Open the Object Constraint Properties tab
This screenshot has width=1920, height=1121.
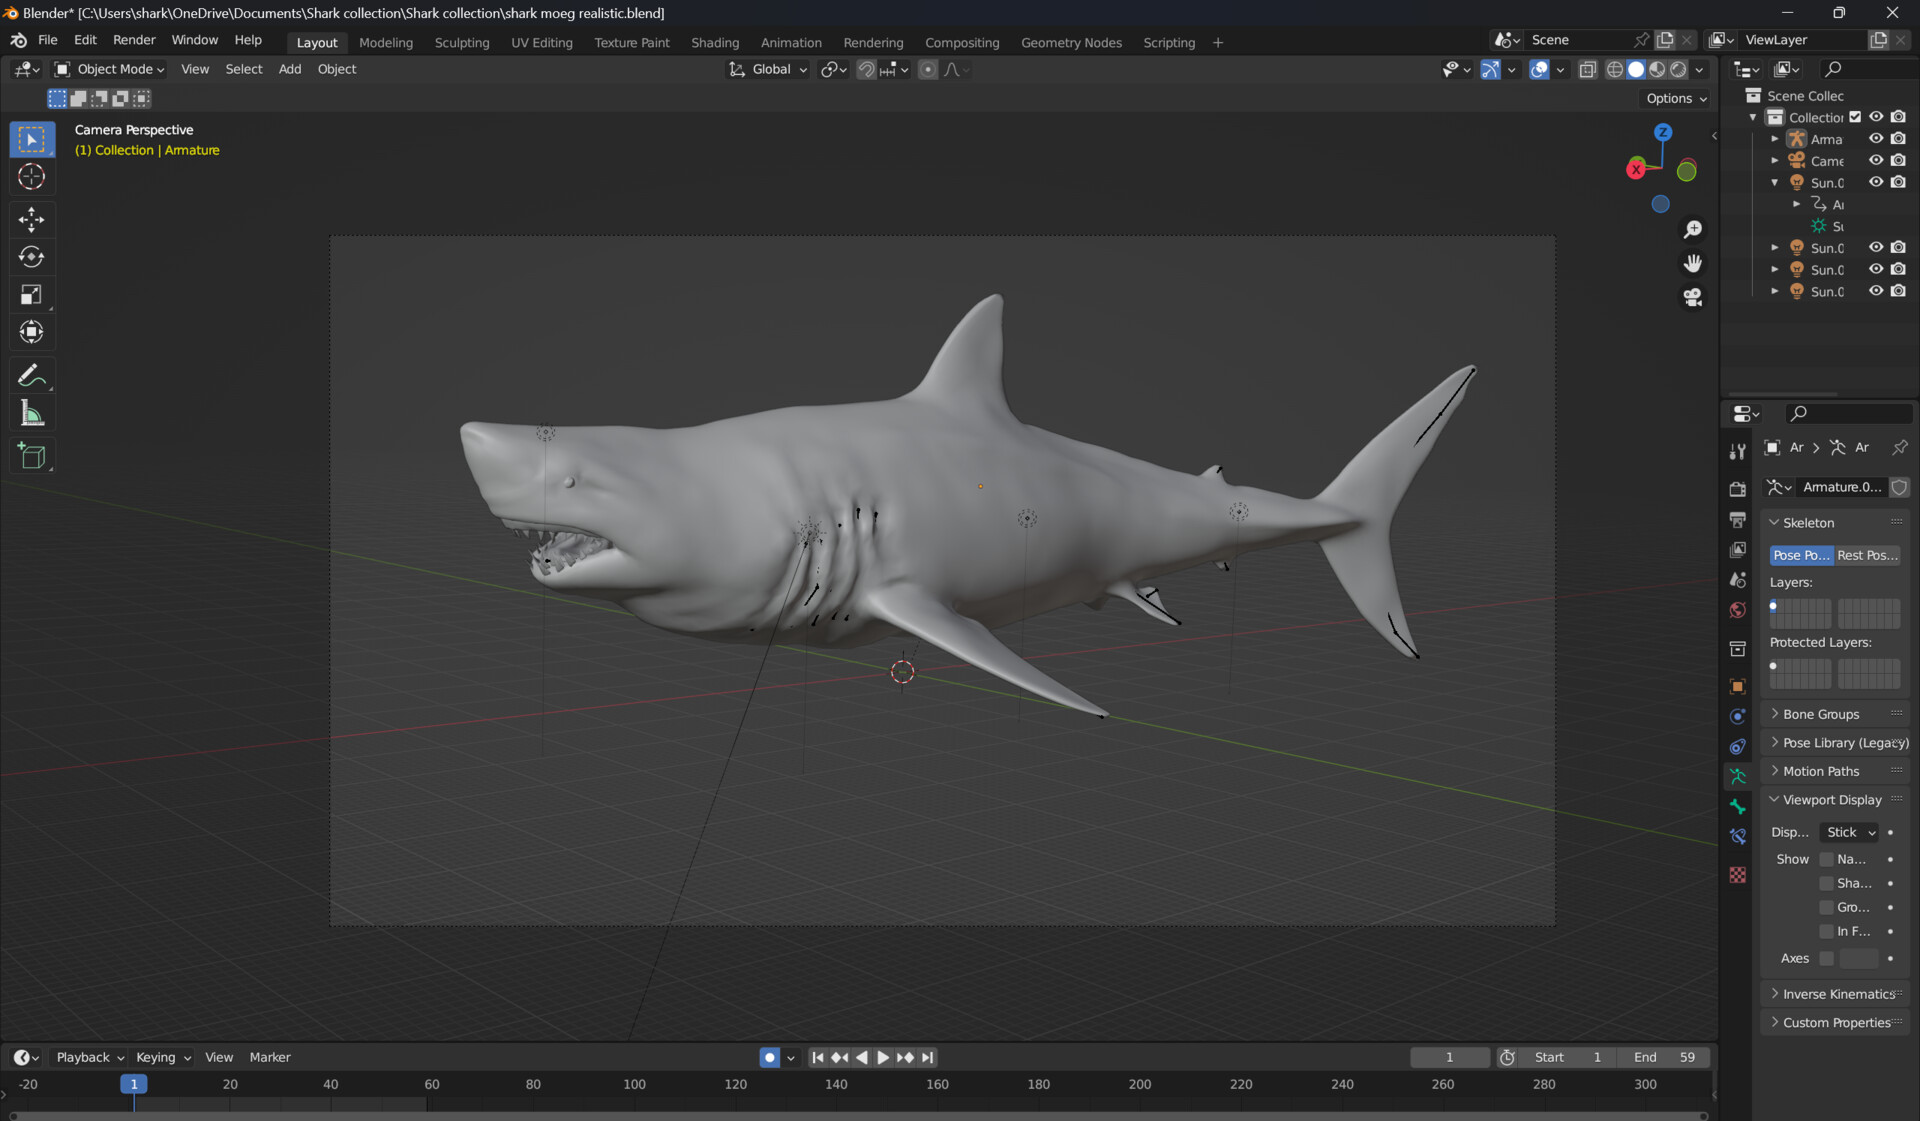(x=1737, y=747)
